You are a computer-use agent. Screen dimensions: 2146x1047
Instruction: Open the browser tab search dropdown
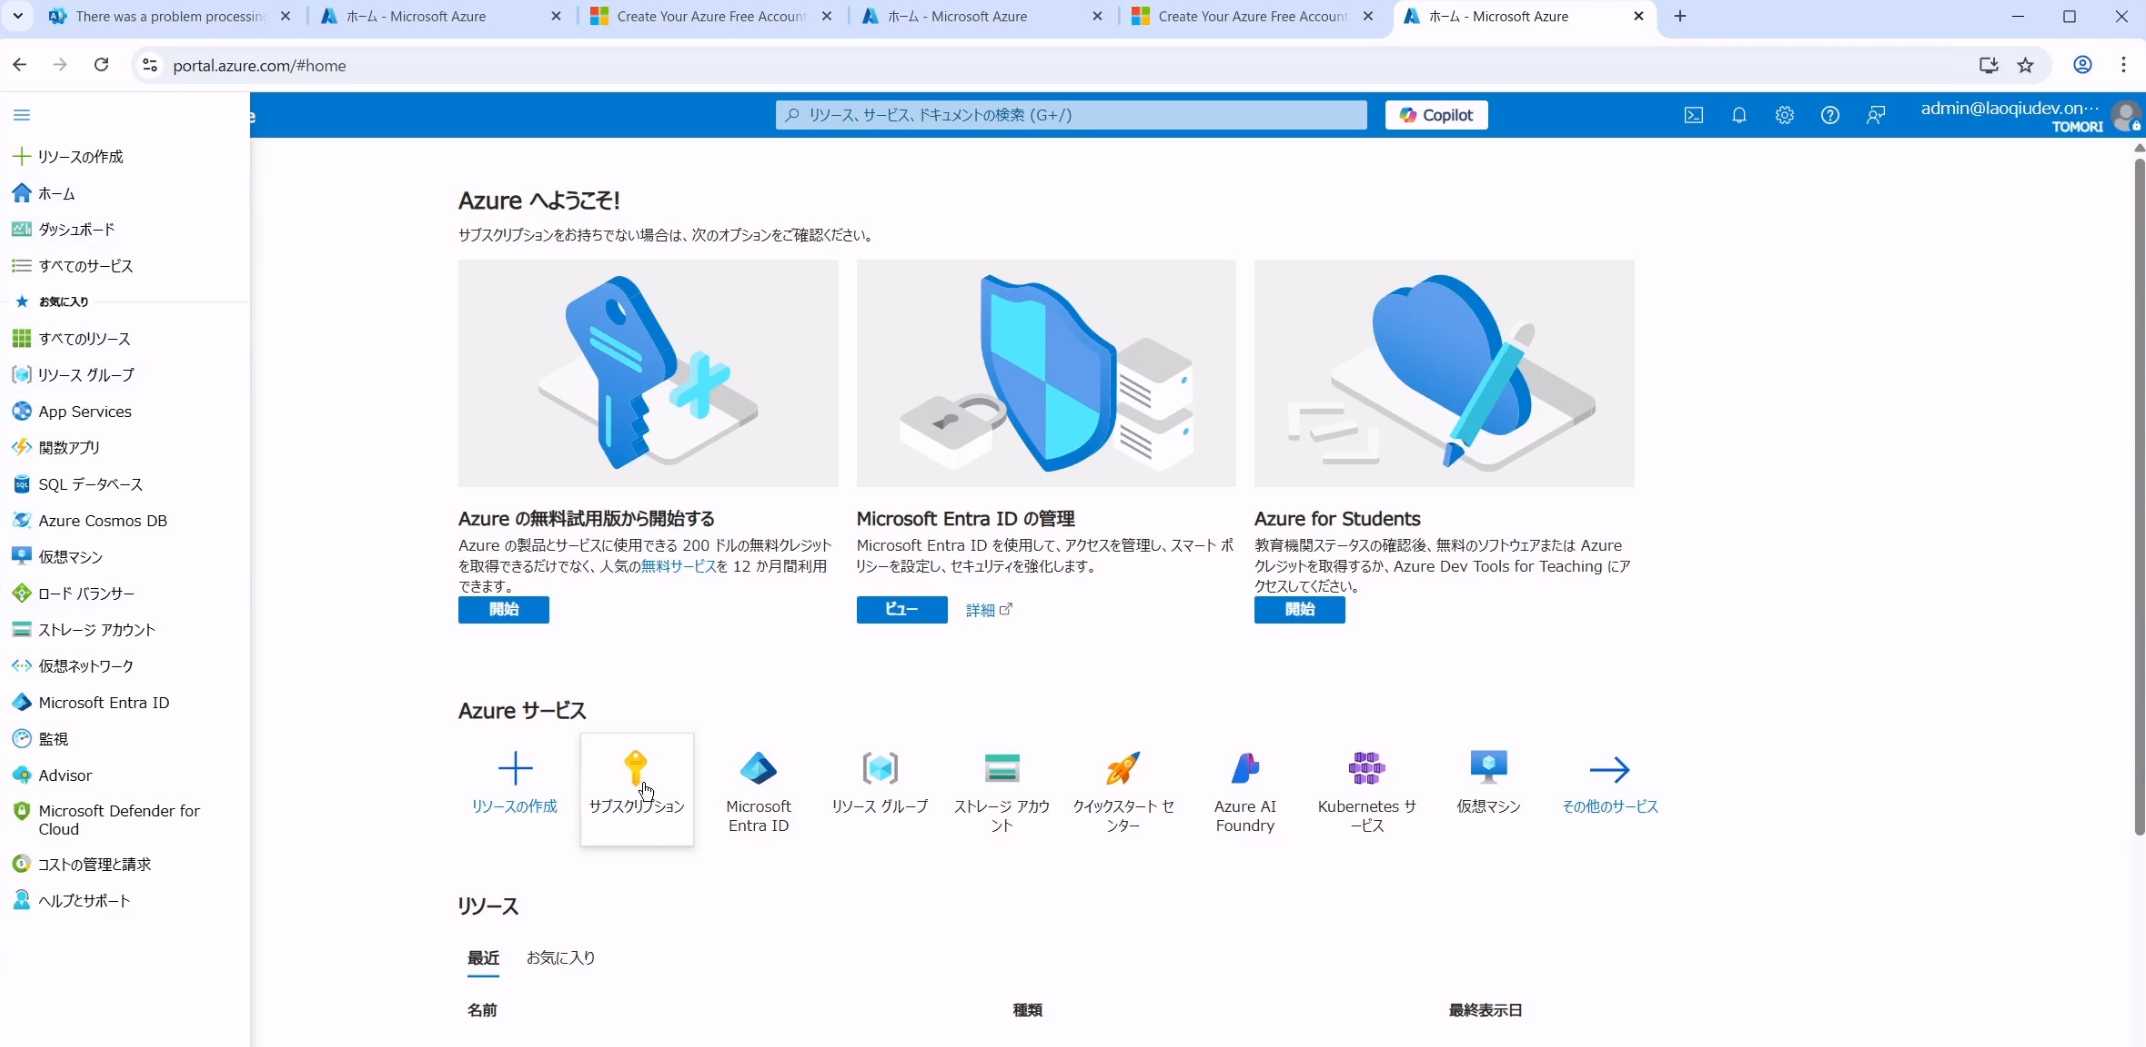tap(18, 16)
